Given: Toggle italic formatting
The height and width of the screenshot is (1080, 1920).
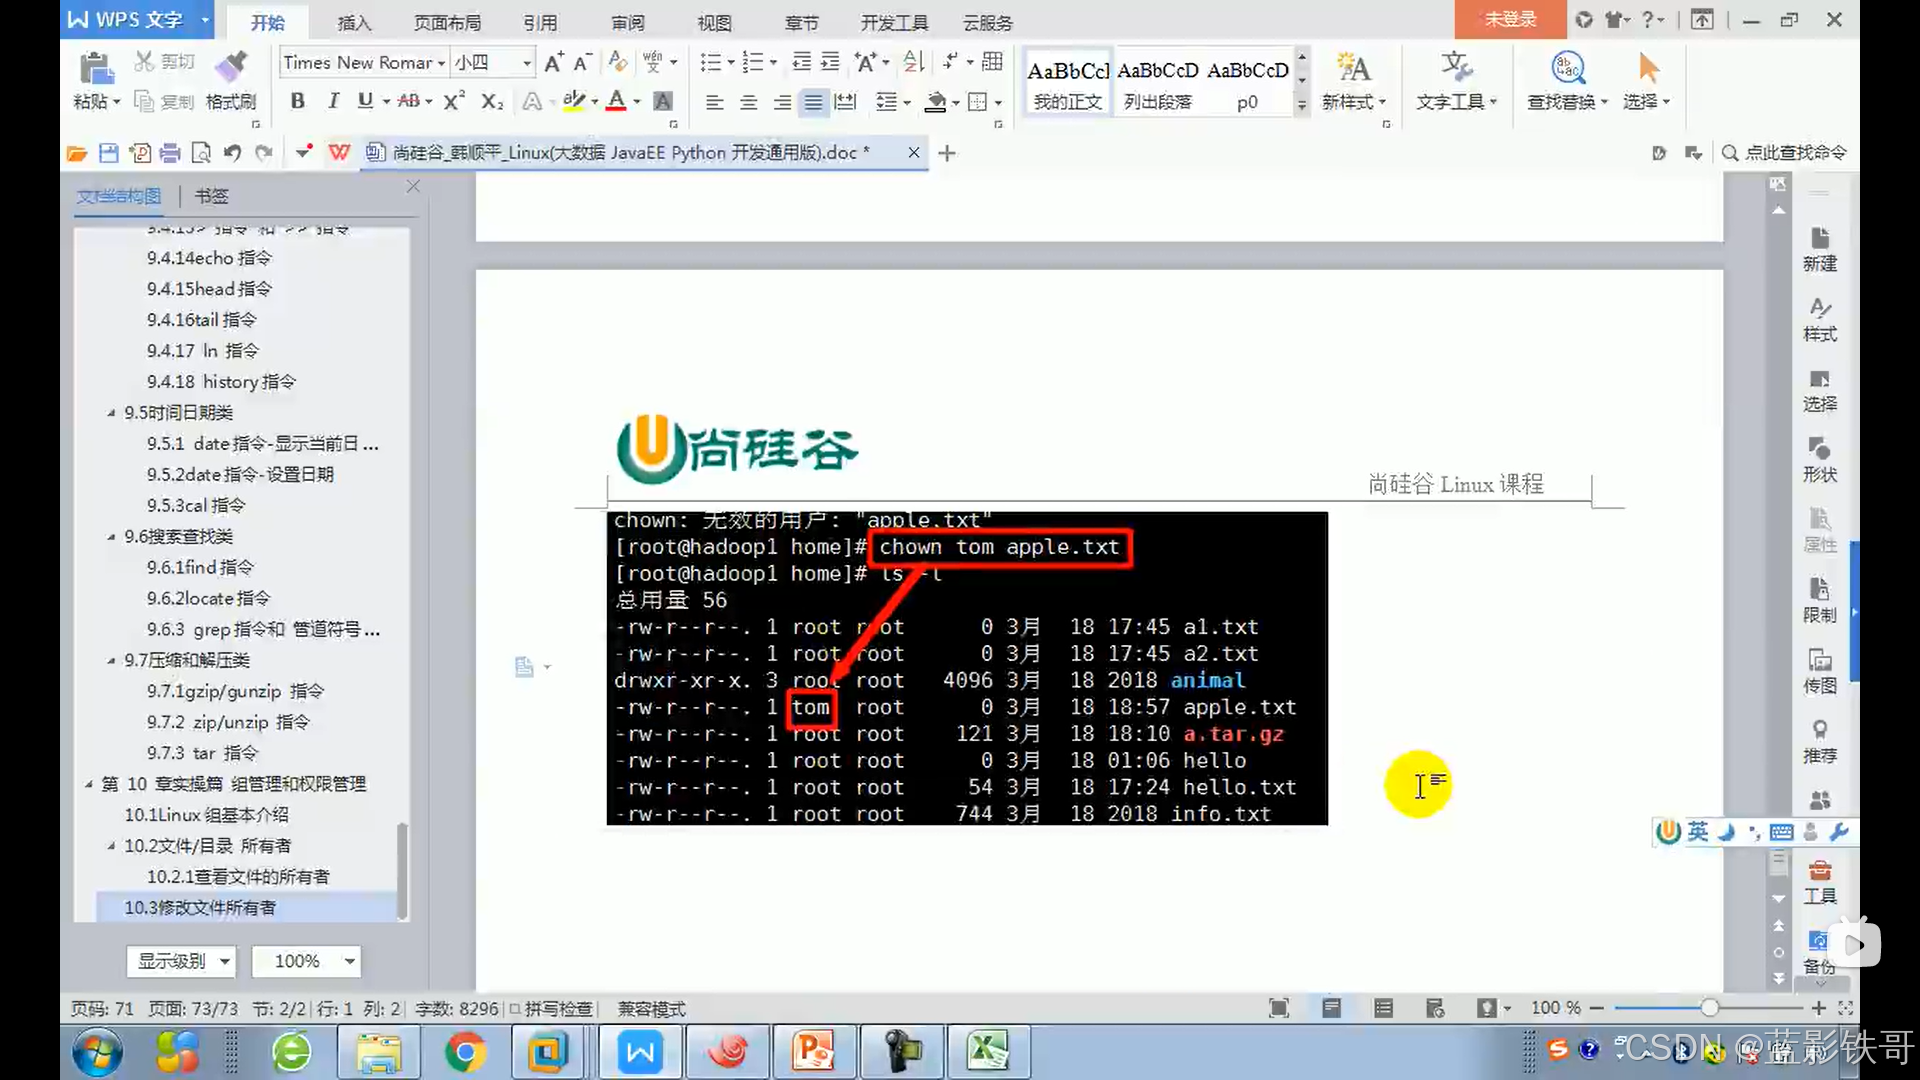Looking at the screenshot, I should (x=333, y=101).
